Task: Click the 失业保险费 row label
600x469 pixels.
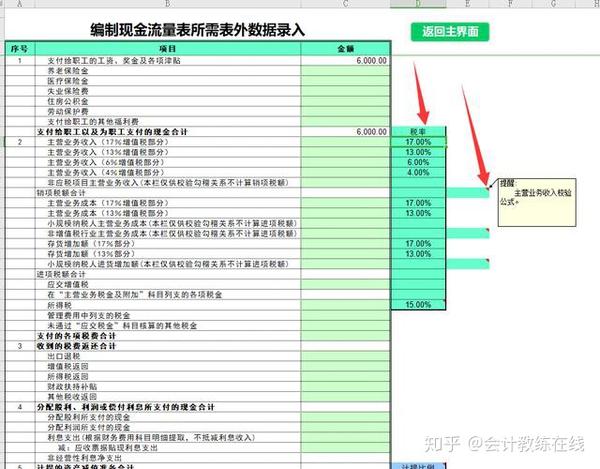Action: click(x=68, y=91)
